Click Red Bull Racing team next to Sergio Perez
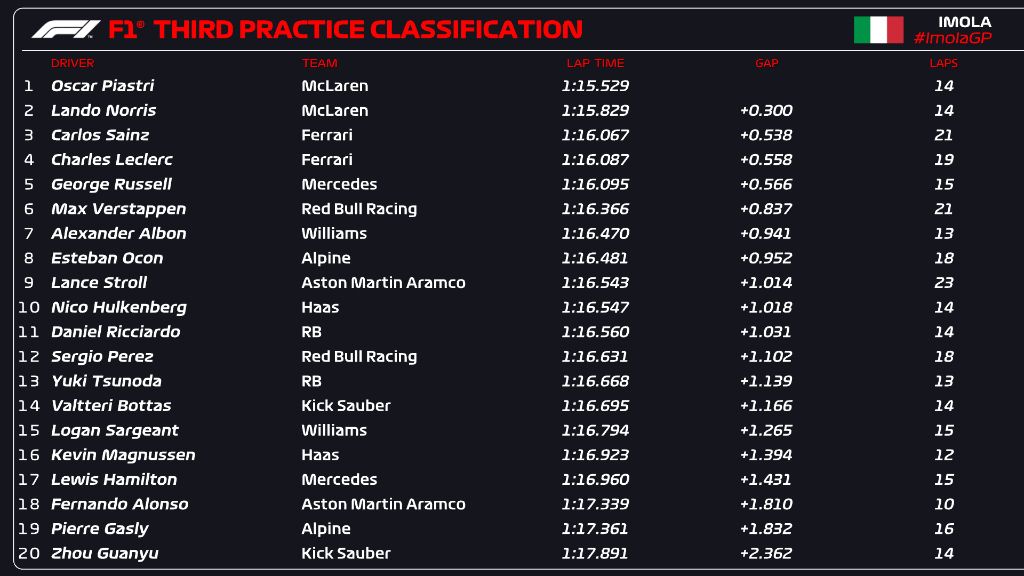1024x576 pixels. (x=359, y=357)
